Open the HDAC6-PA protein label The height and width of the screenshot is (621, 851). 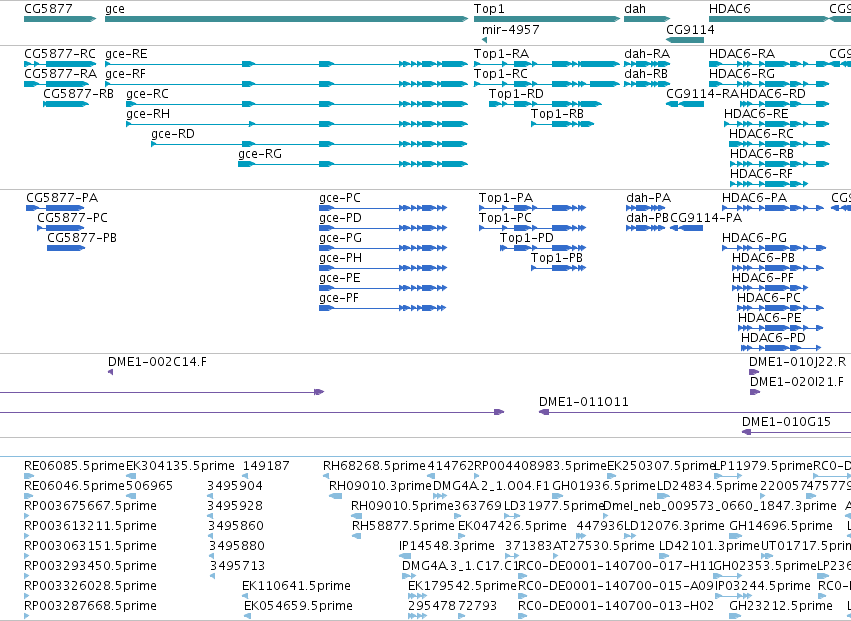(x=754, y=198)
